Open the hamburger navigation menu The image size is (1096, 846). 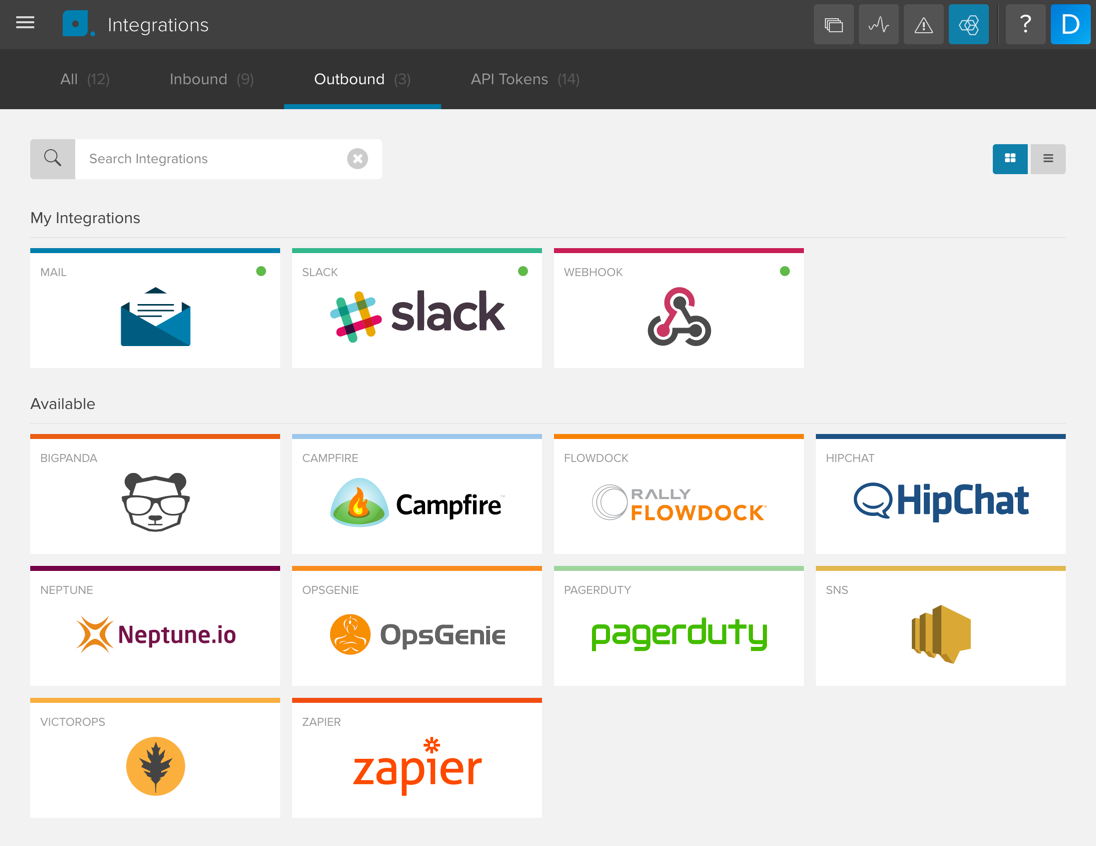[x=25, y=23]
